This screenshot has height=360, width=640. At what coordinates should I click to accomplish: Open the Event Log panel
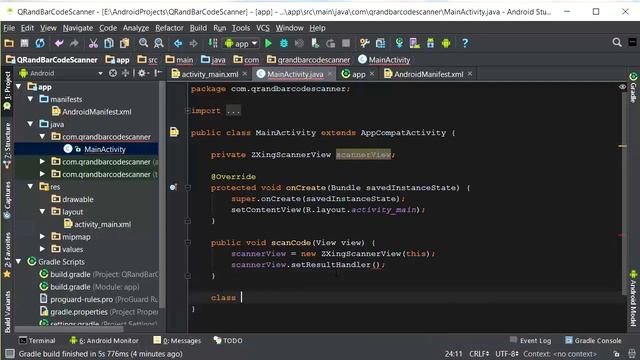pyautogui.click(x=531, y=340)
